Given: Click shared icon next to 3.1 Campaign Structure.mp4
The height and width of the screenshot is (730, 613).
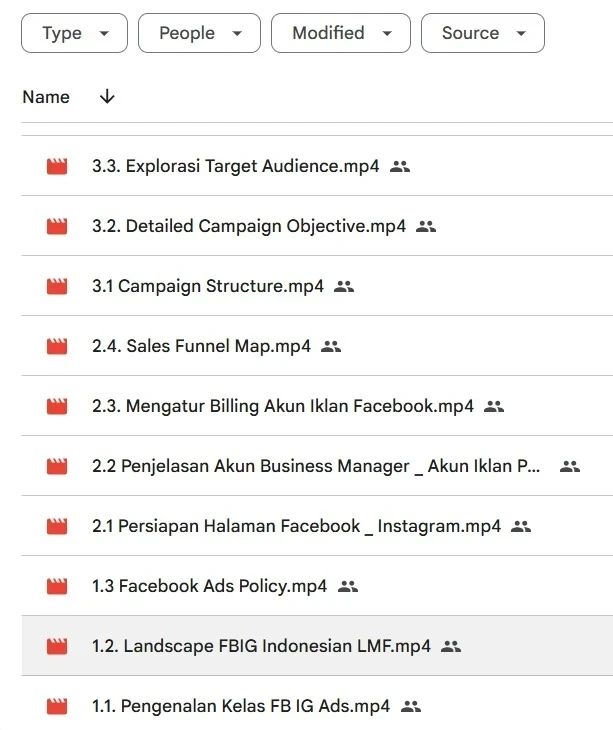Looking at the screenshot, I should pyautogui.click(x=344, y=287).
